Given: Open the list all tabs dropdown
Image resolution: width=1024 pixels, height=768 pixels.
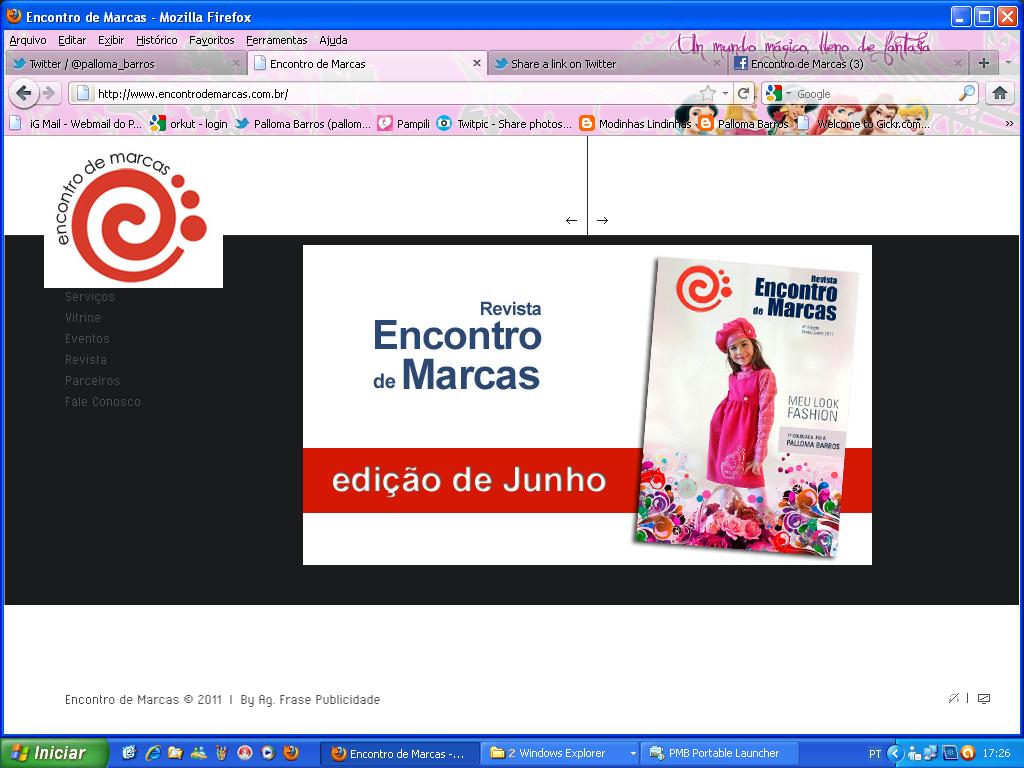Looking at the screenshot, I should click(1008, 63).
